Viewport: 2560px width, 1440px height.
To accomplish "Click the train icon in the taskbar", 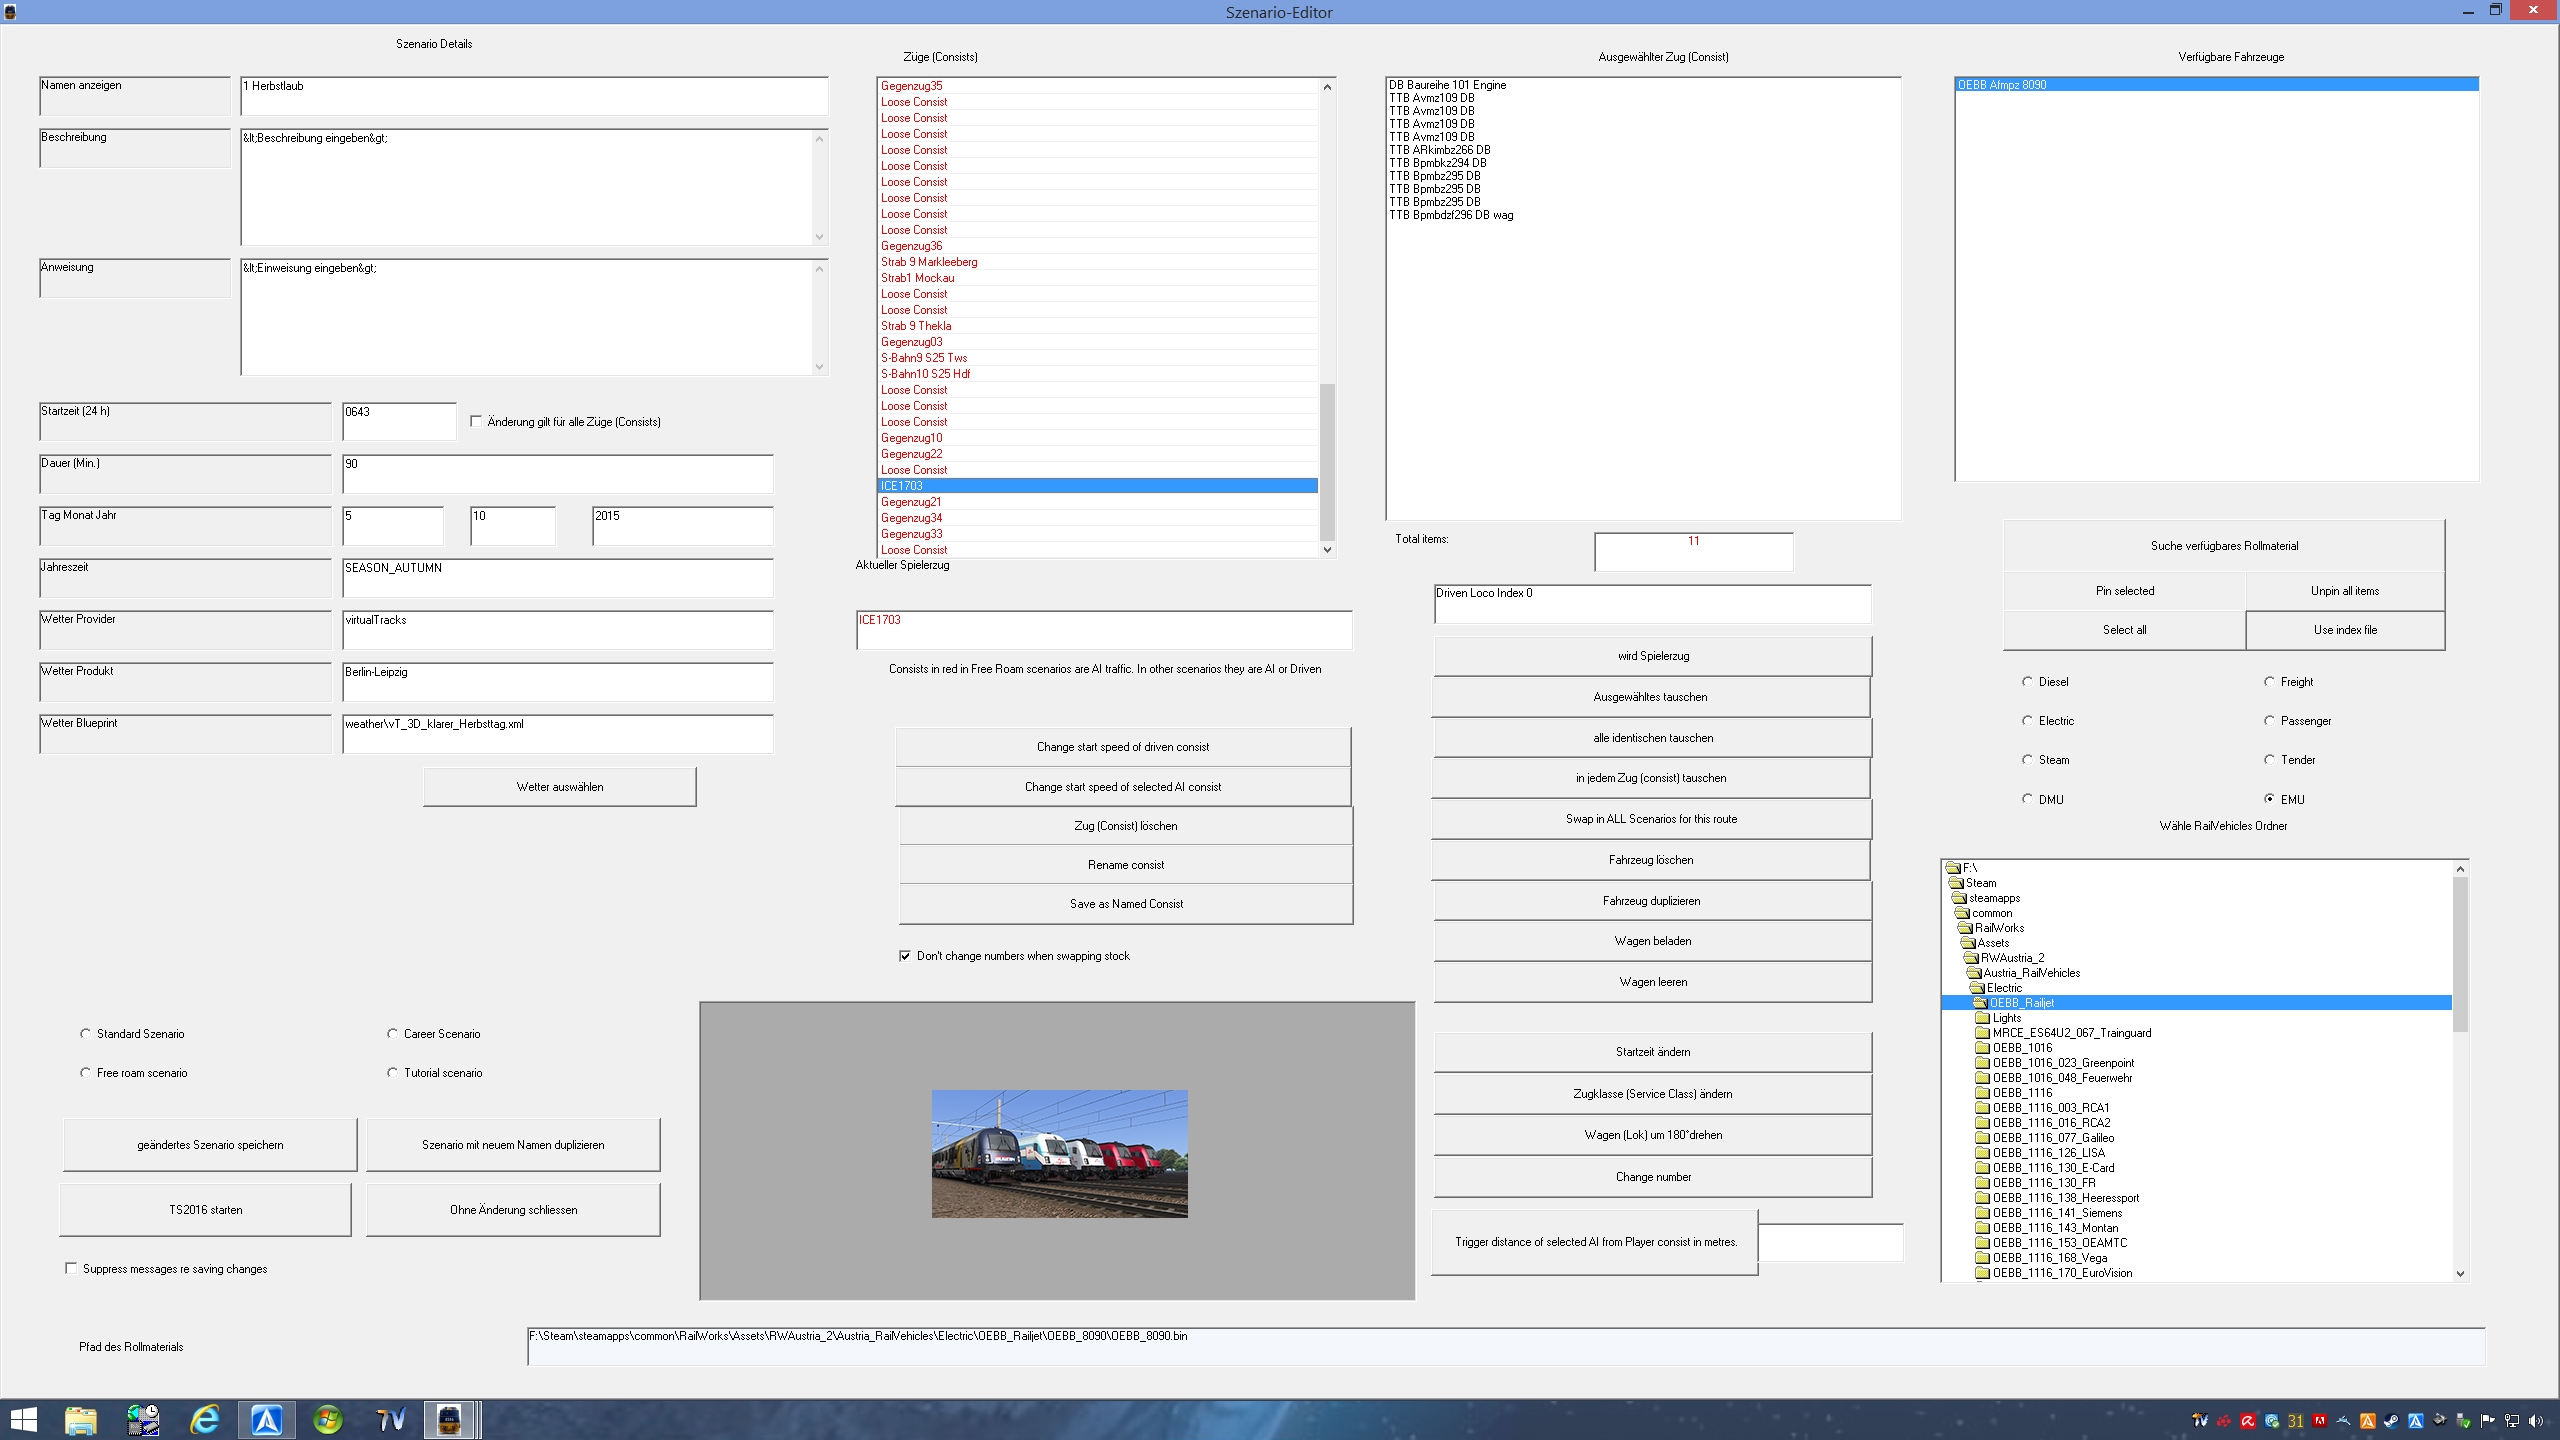I will pos(449,1419).
